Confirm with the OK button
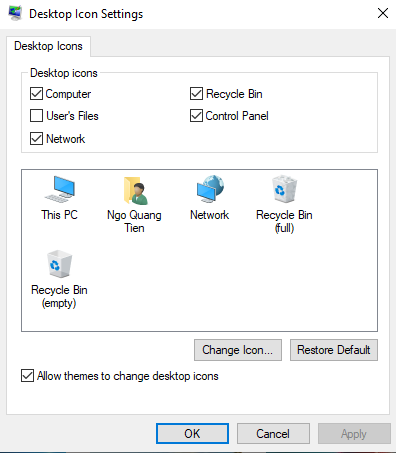Screen dimensions: 396x453 192,434
